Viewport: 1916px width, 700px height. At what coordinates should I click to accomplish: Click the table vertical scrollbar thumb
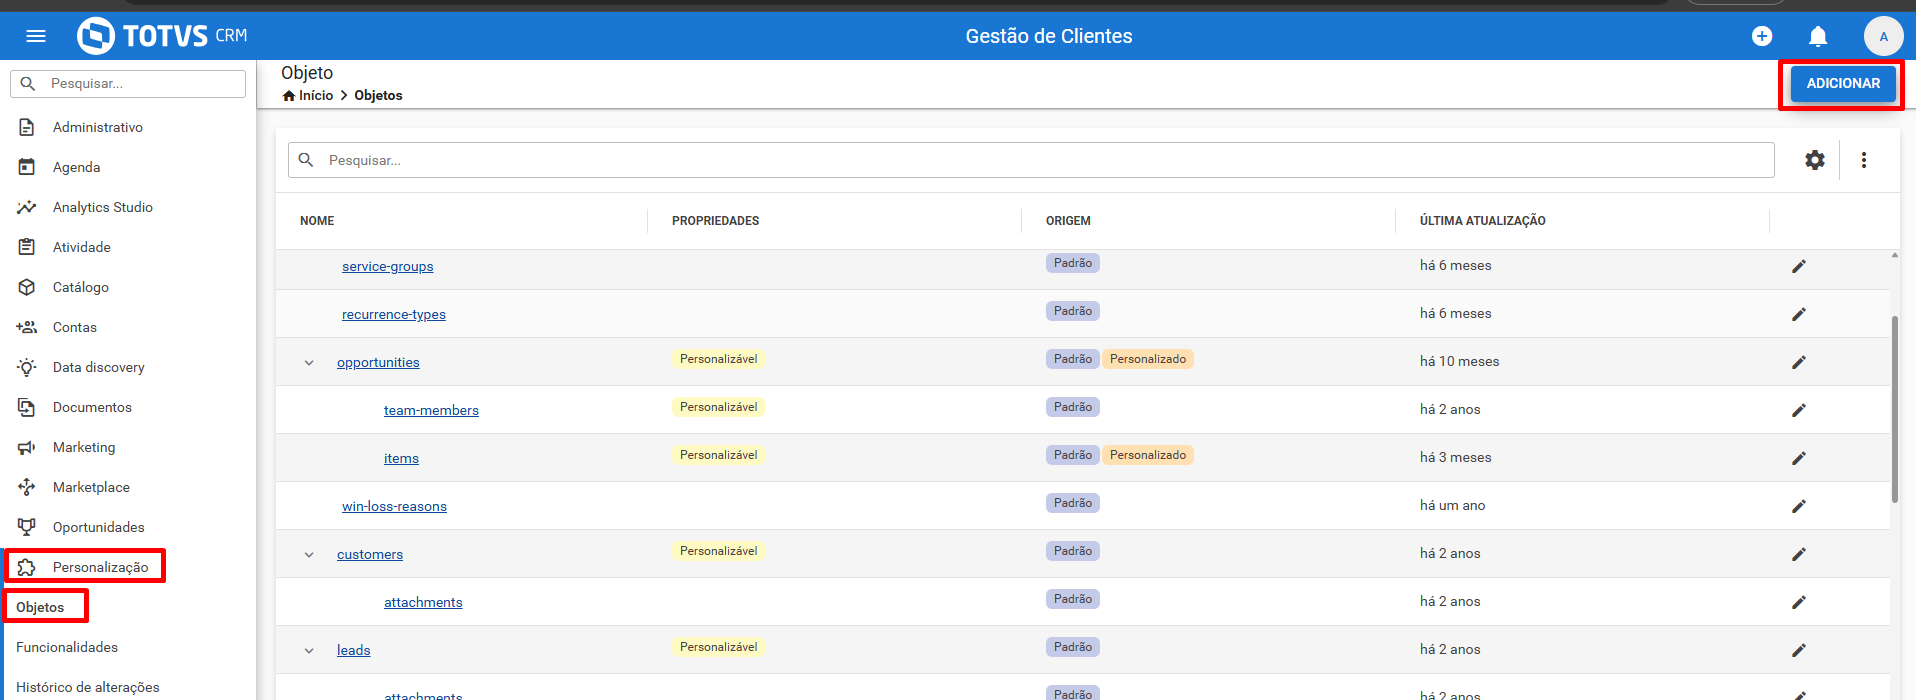pos(1895,410)
